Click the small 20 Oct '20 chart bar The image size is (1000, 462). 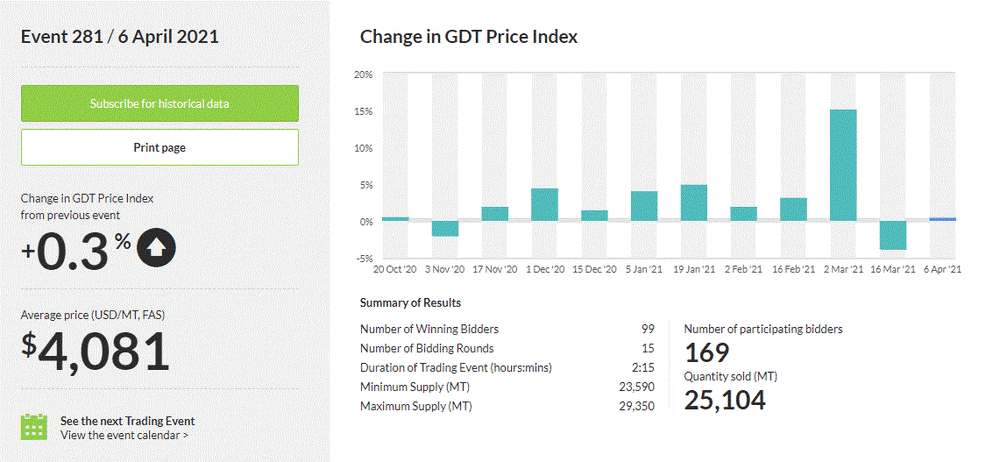click(395, 219)
